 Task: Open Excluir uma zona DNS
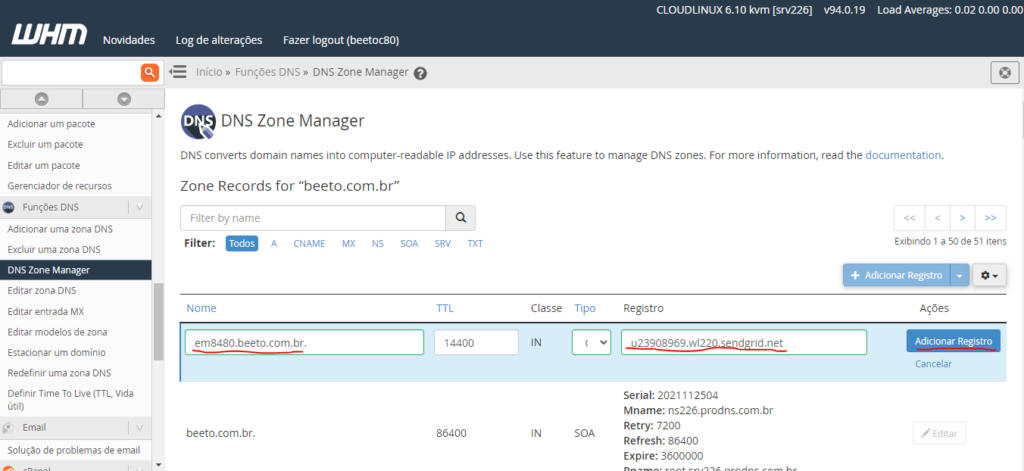click(54, 250)
